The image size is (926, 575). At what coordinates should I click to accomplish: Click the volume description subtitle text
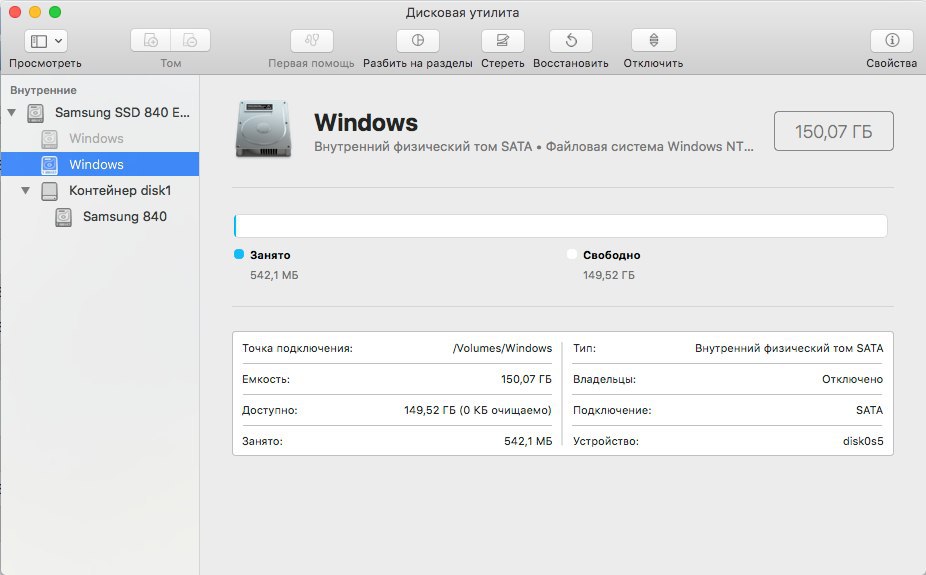534,146
